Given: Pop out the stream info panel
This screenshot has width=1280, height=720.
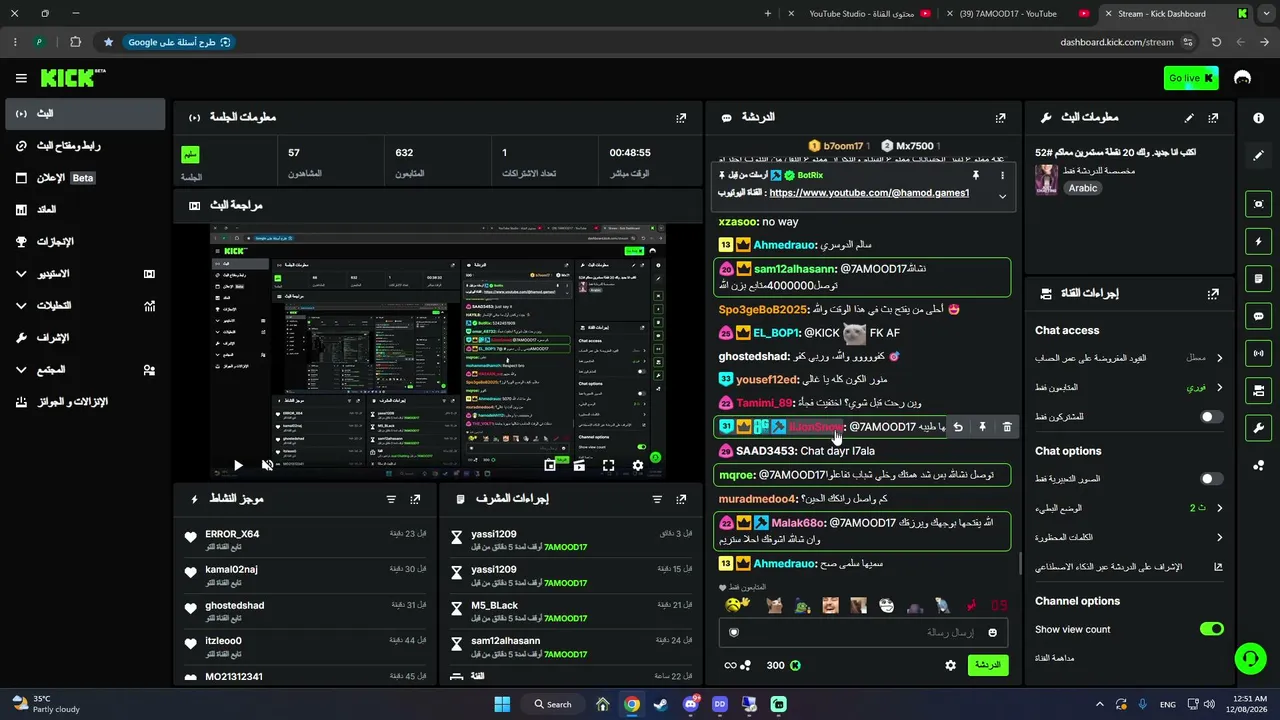Looking at the screenshot, I should click(x=1213, y=117).
